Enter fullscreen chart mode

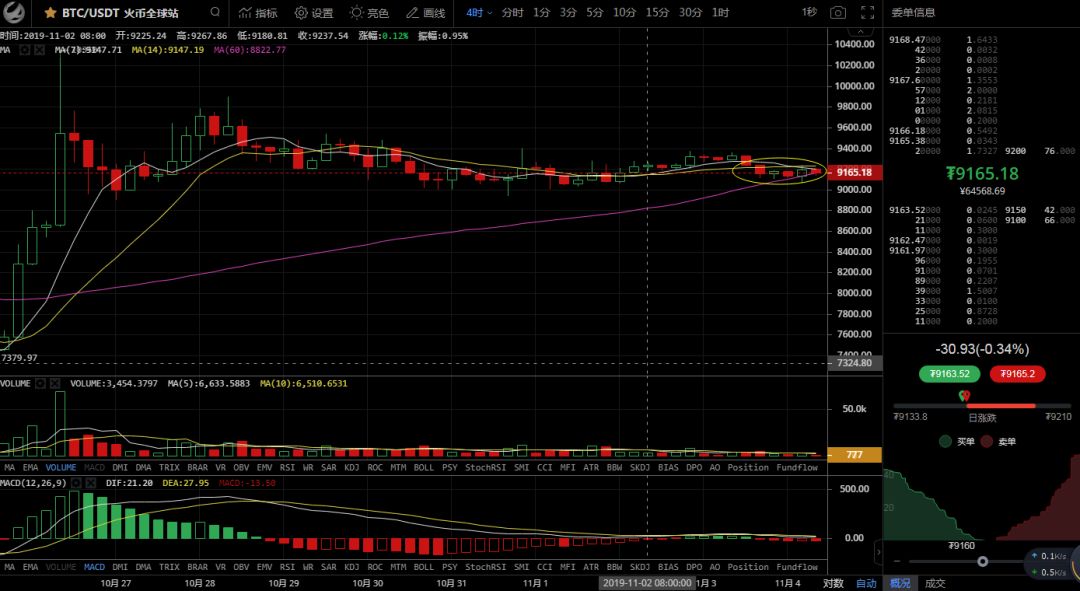coord(867,13)
